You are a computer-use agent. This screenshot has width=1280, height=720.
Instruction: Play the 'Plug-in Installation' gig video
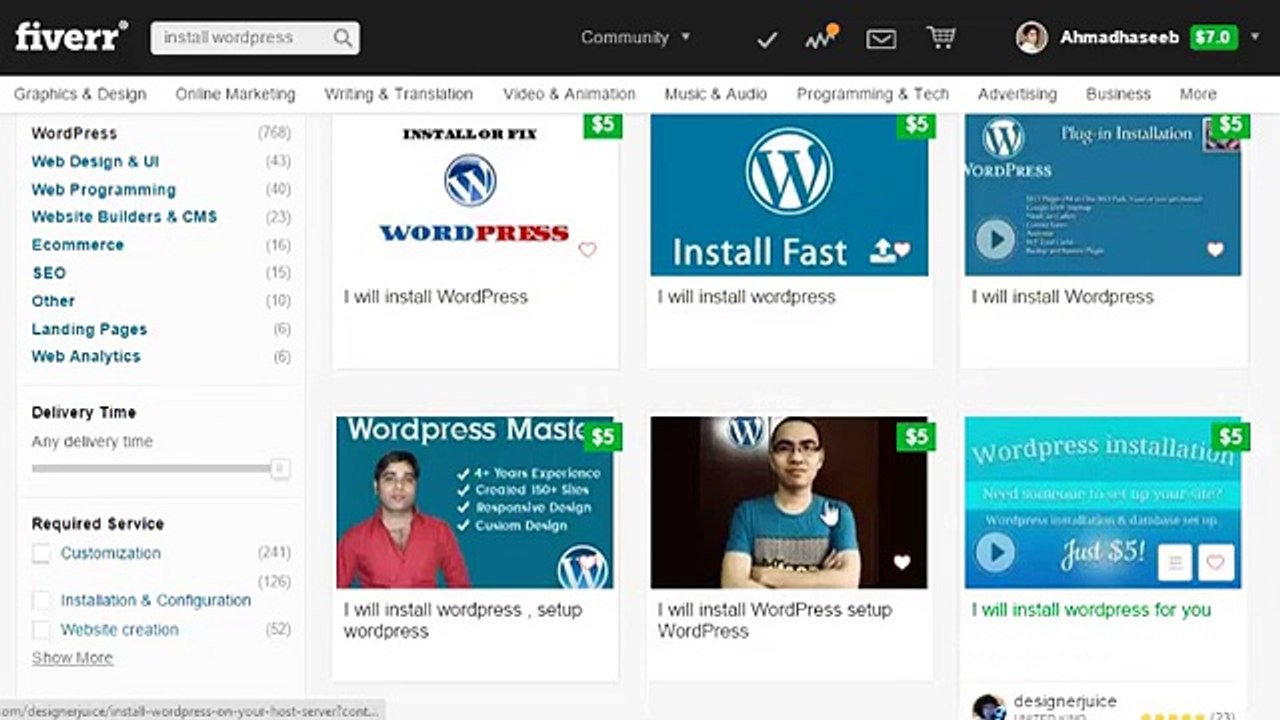click(x=995, y=240)
